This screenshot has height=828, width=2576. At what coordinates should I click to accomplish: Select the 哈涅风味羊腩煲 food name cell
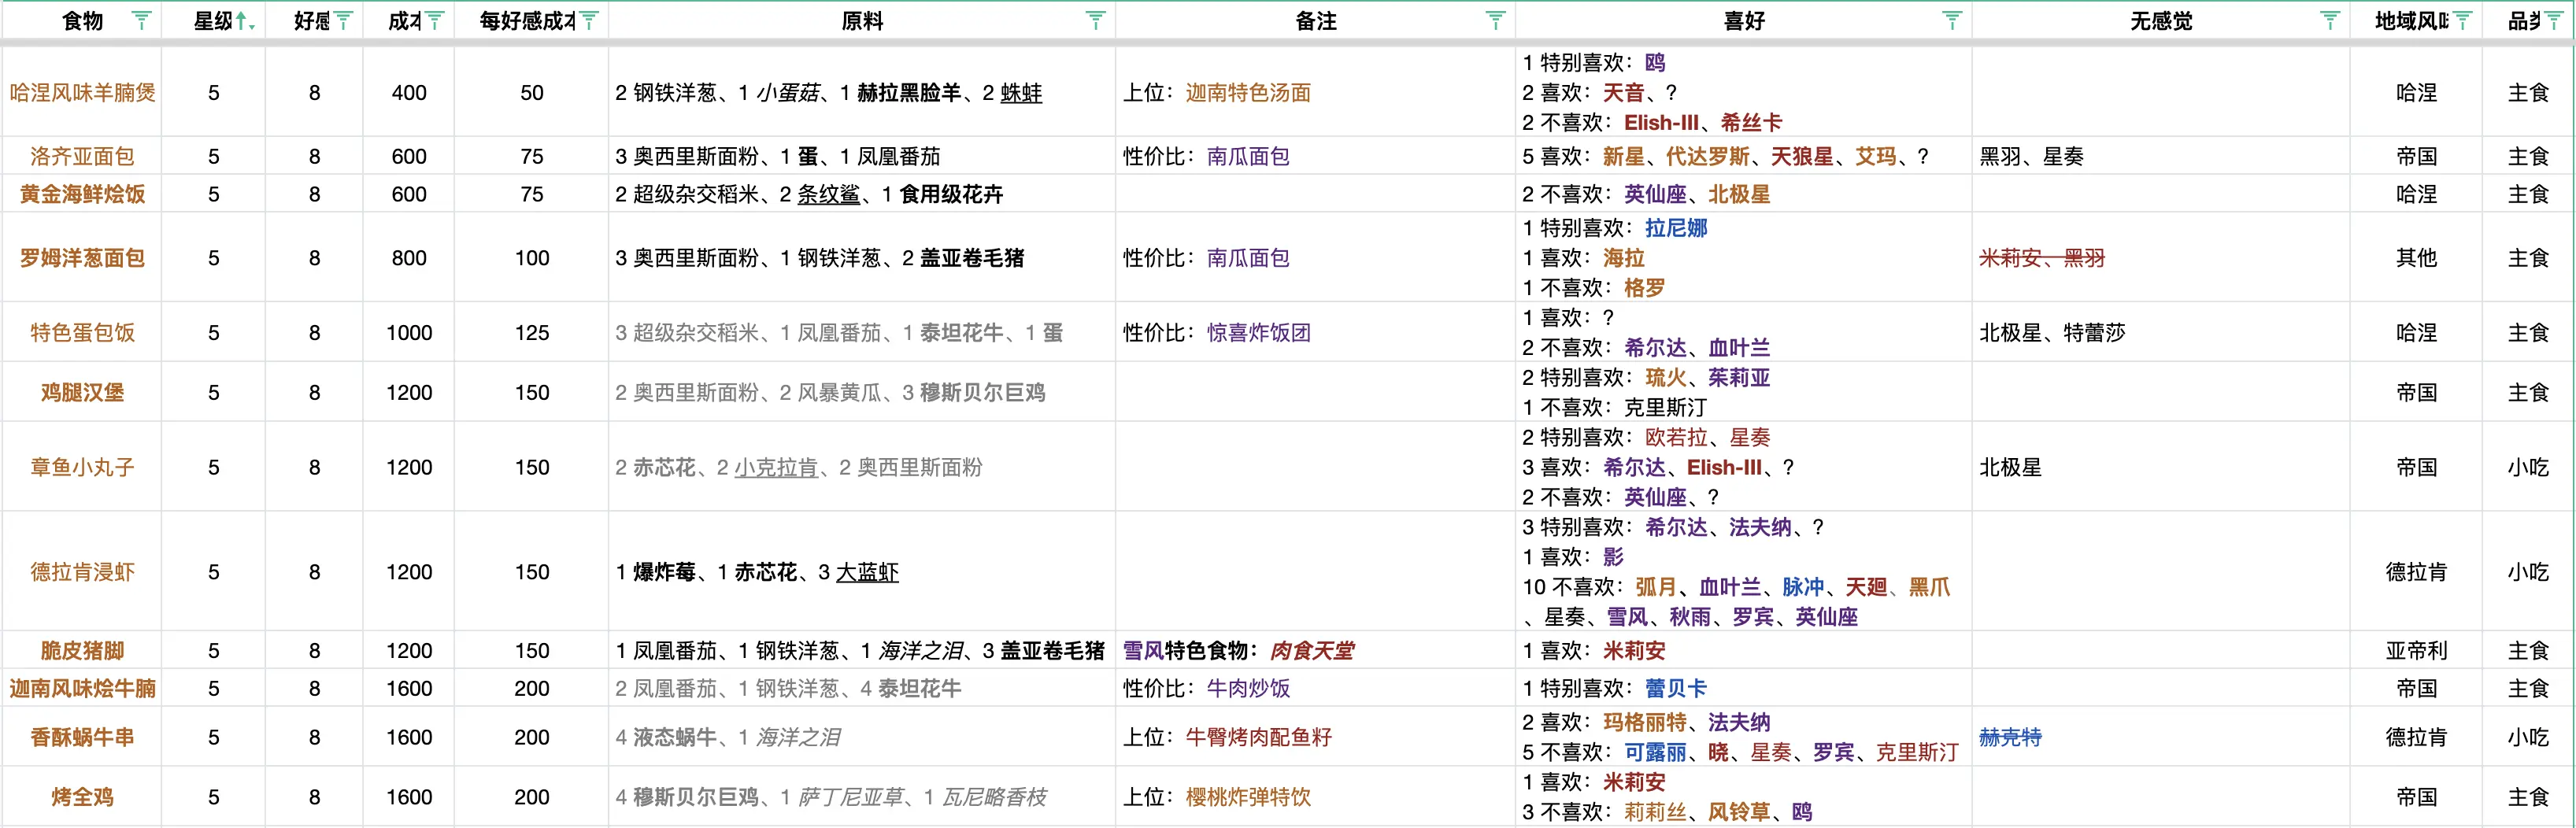82,93
